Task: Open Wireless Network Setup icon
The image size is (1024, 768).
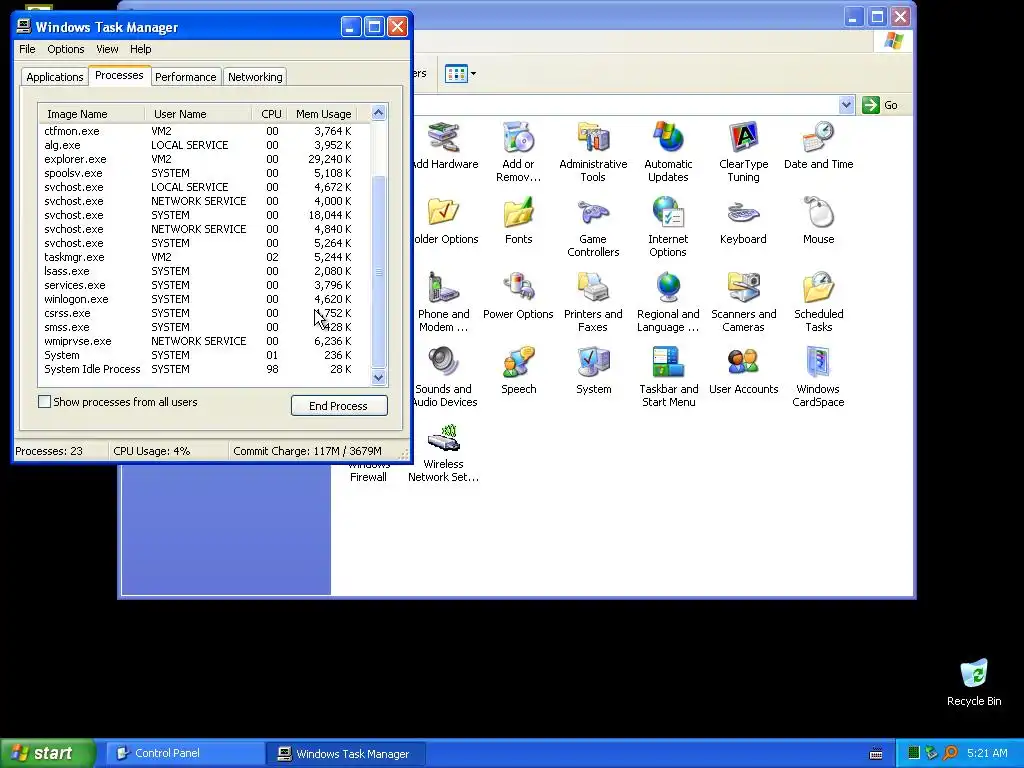Action: [x=443, y=453]
